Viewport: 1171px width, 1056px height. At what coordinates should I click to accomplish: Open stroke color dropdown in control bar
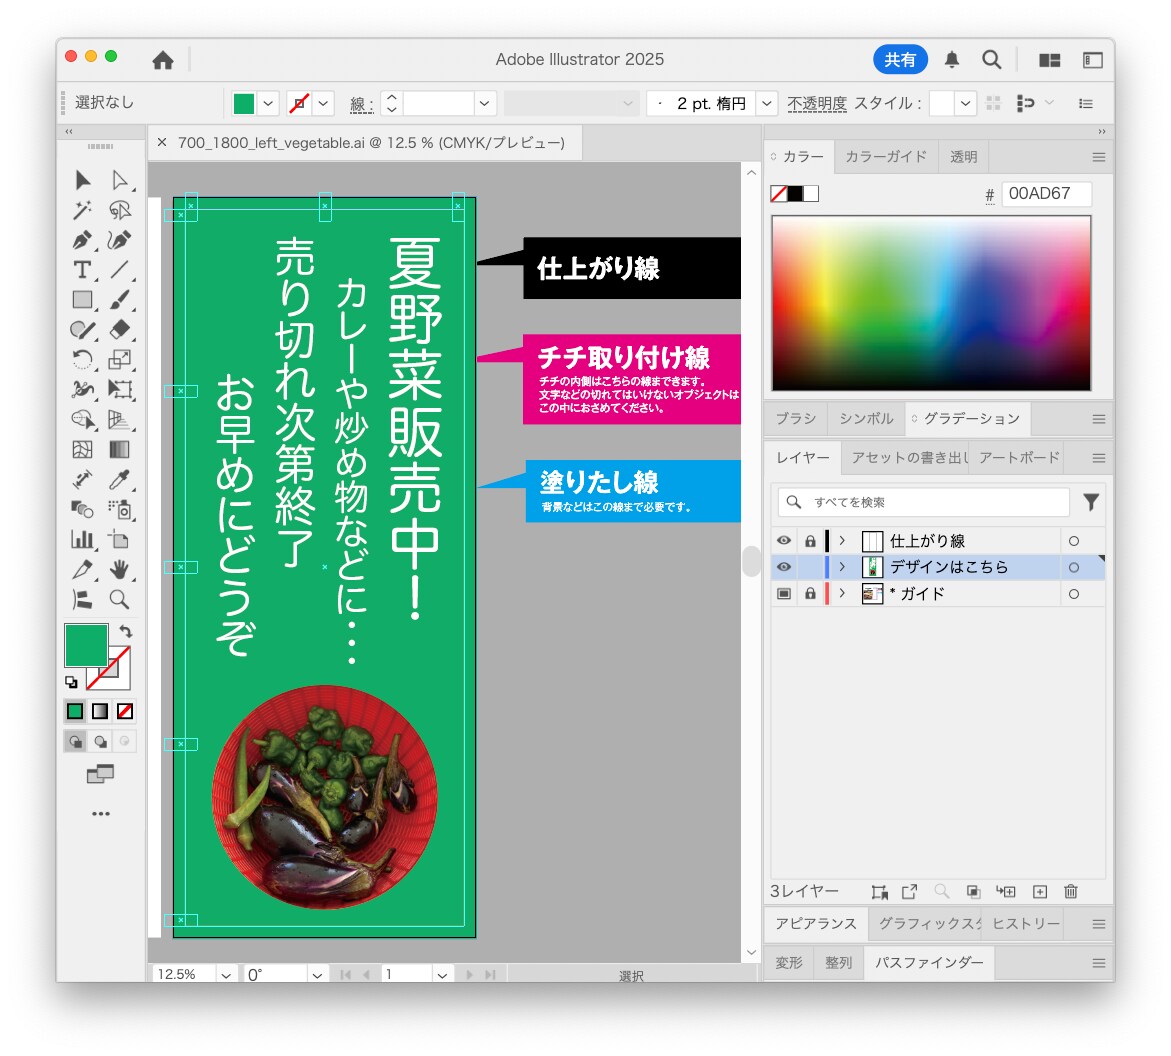coord(323,103)
